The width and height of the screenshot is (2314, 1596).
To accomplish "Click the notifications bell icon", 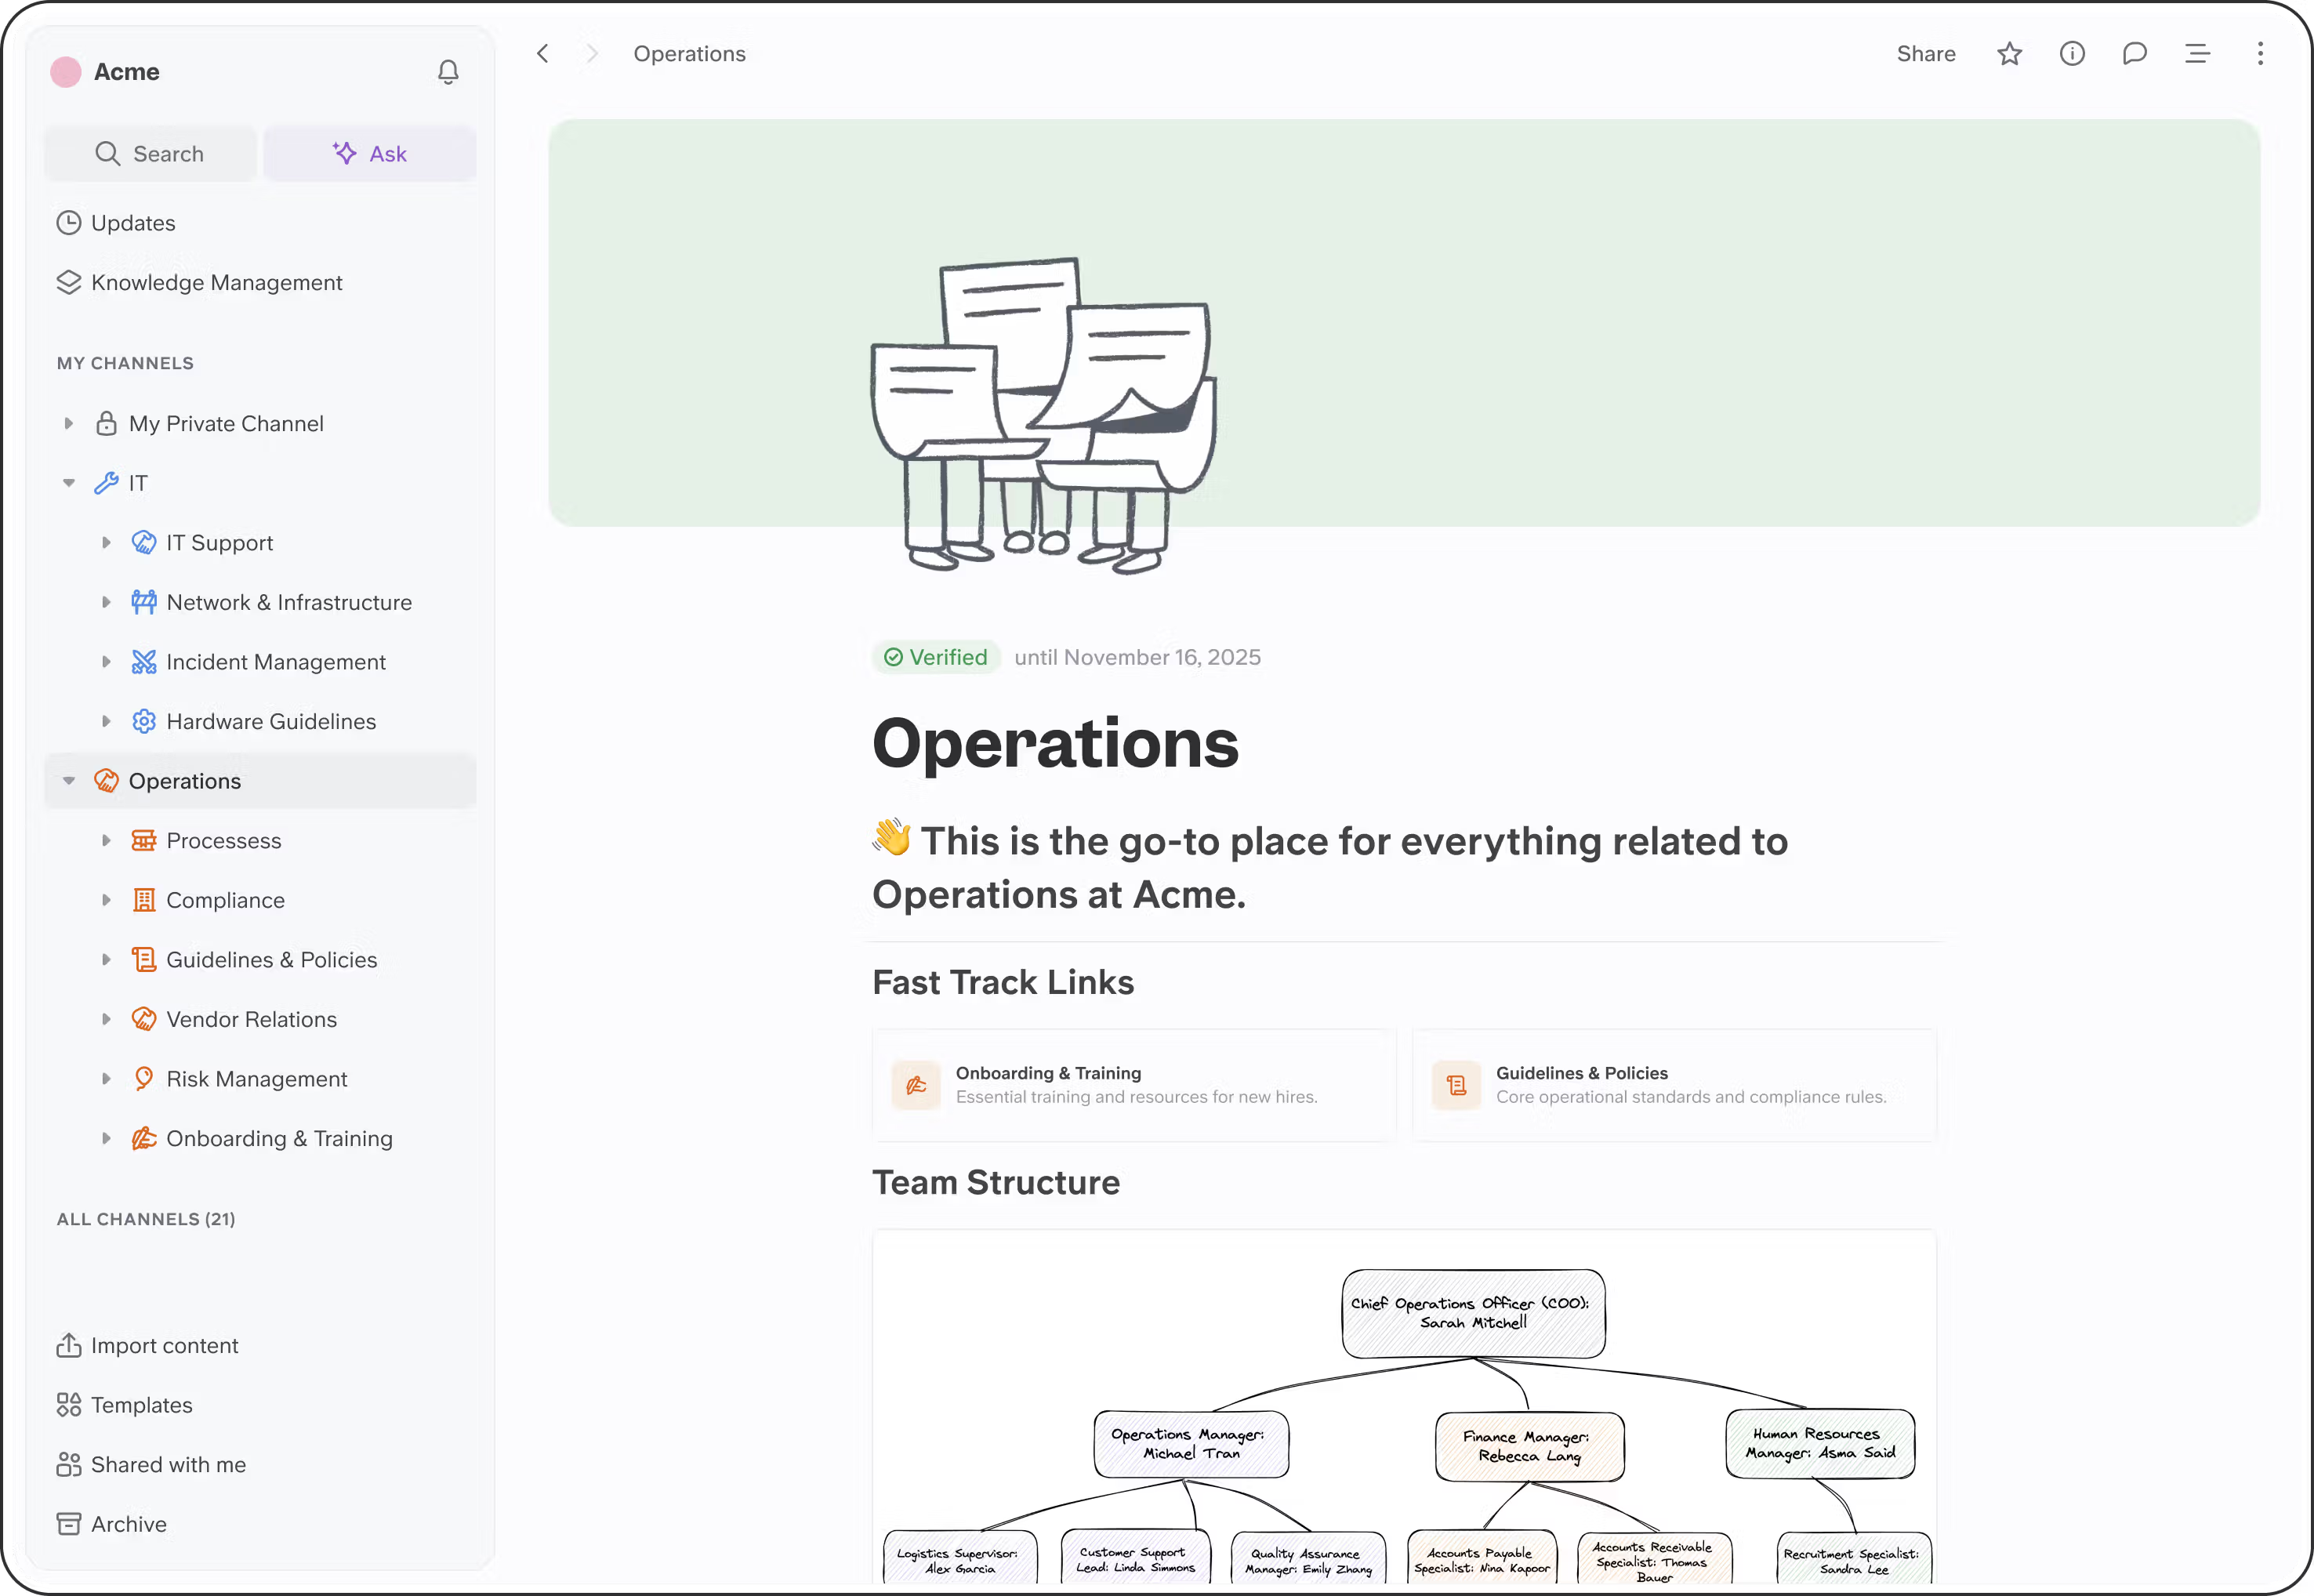I will pos(448,72).
